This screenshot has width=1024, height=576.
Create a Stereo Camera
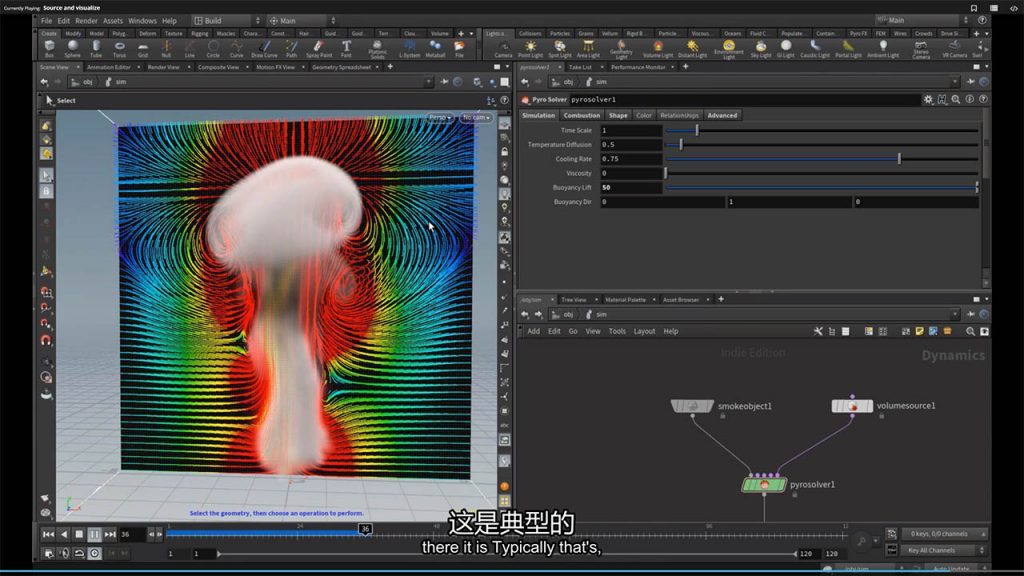(921, 50)
